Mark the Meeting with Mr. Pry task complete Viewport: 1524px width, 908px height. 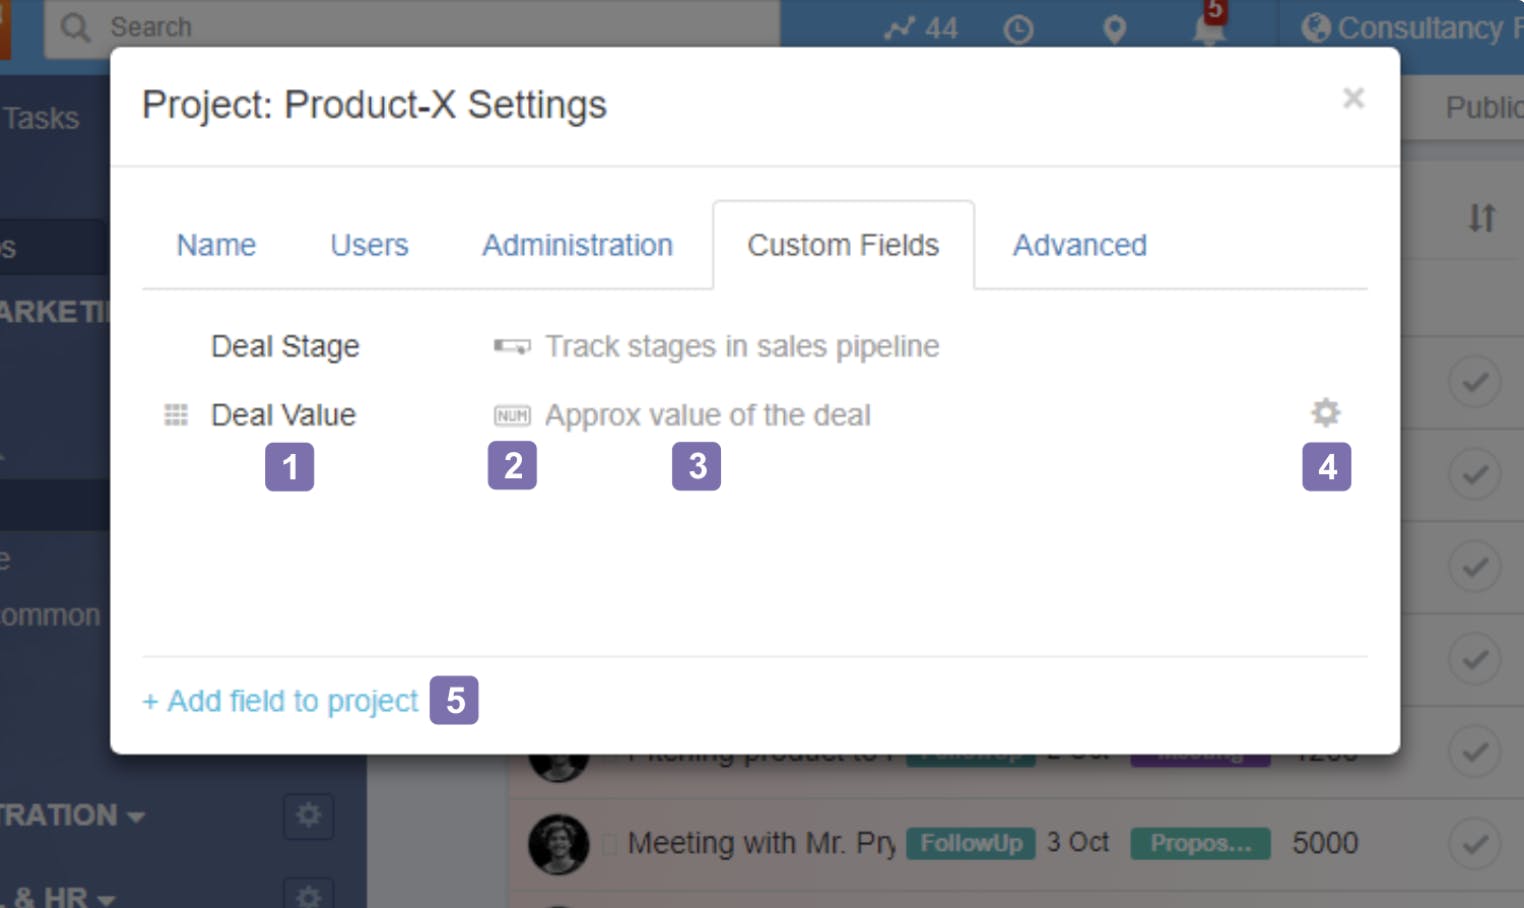[x=1475, y=843]
